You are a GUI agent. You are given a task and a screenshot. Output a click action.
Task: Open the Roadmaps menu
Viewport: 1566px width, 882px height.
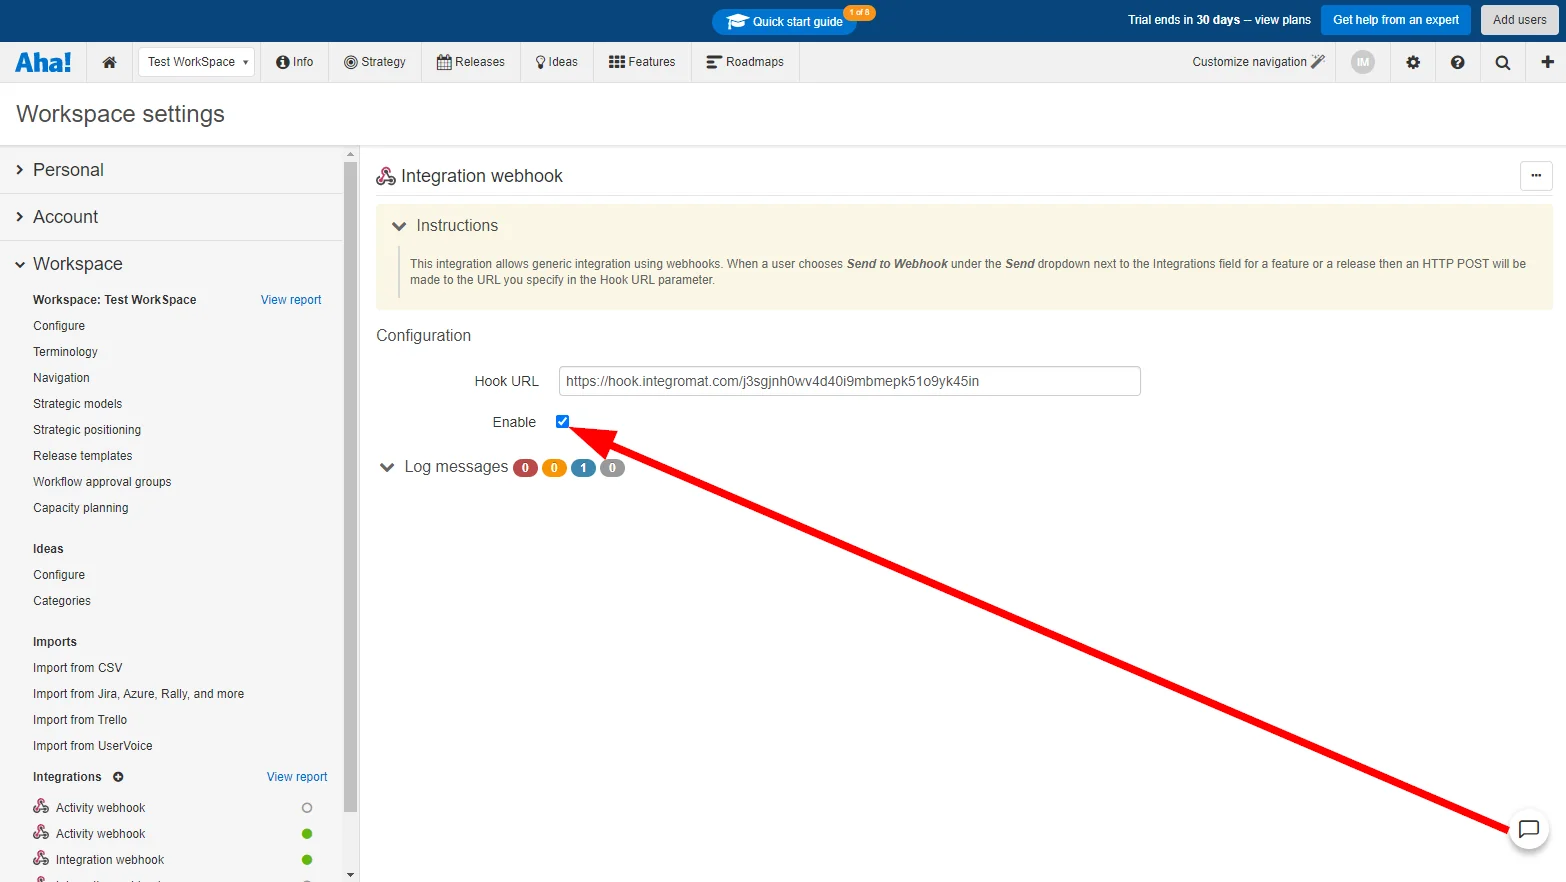(745, 62)
